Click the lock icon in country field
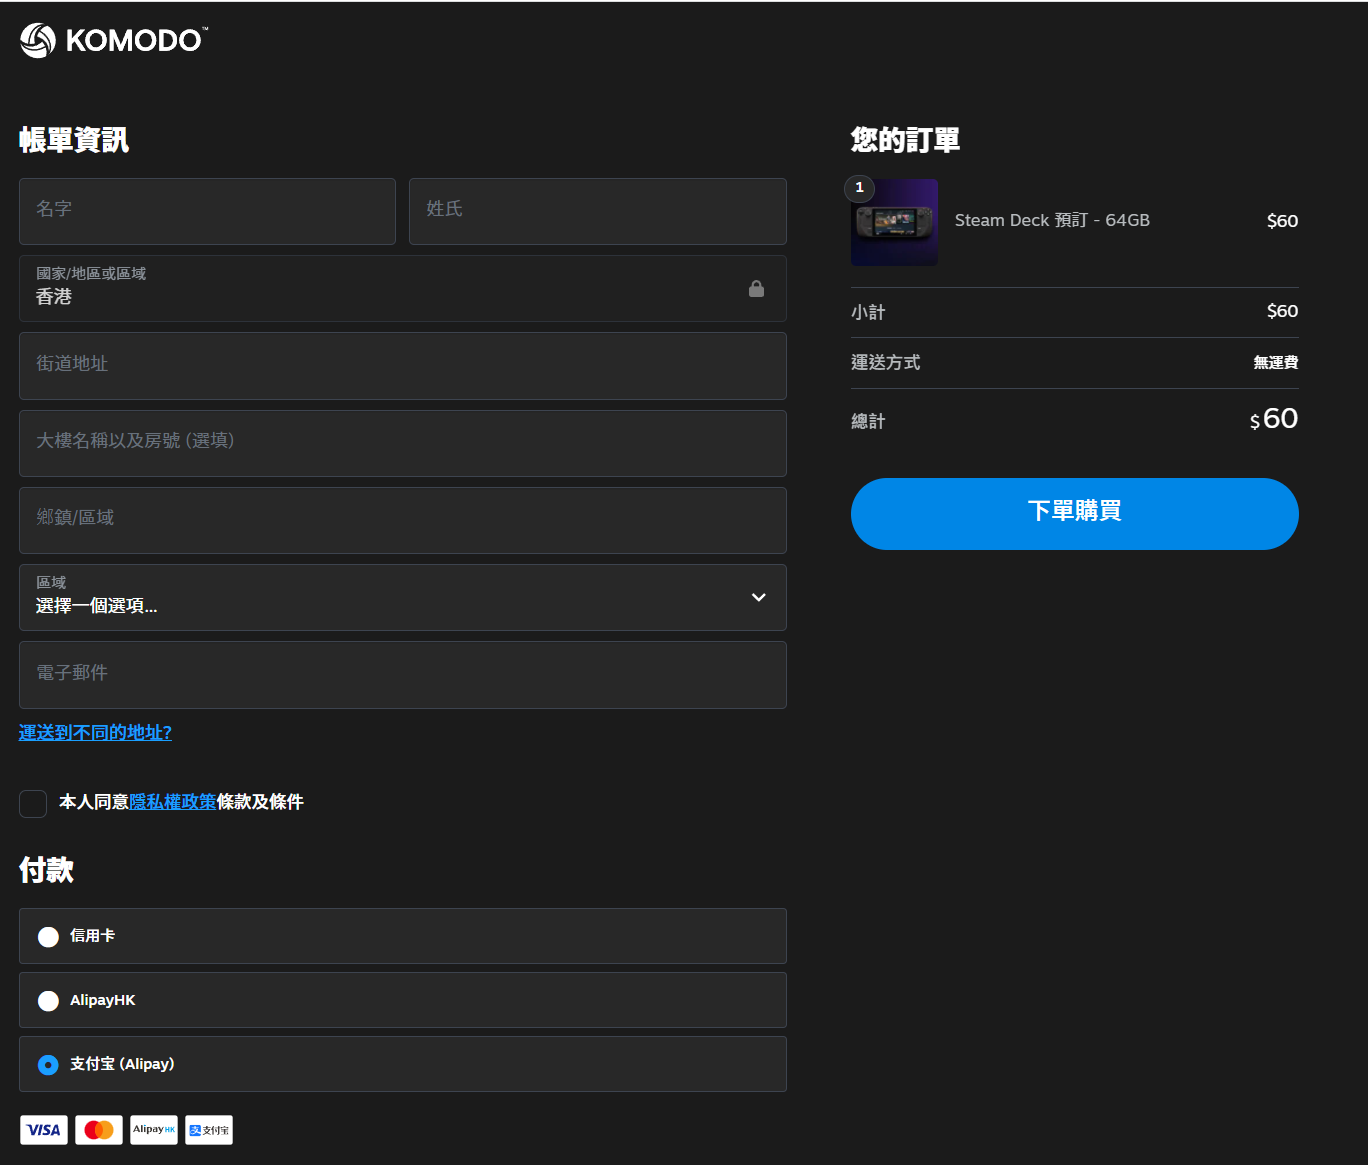 pyautogui.click(x=756, y=289)
